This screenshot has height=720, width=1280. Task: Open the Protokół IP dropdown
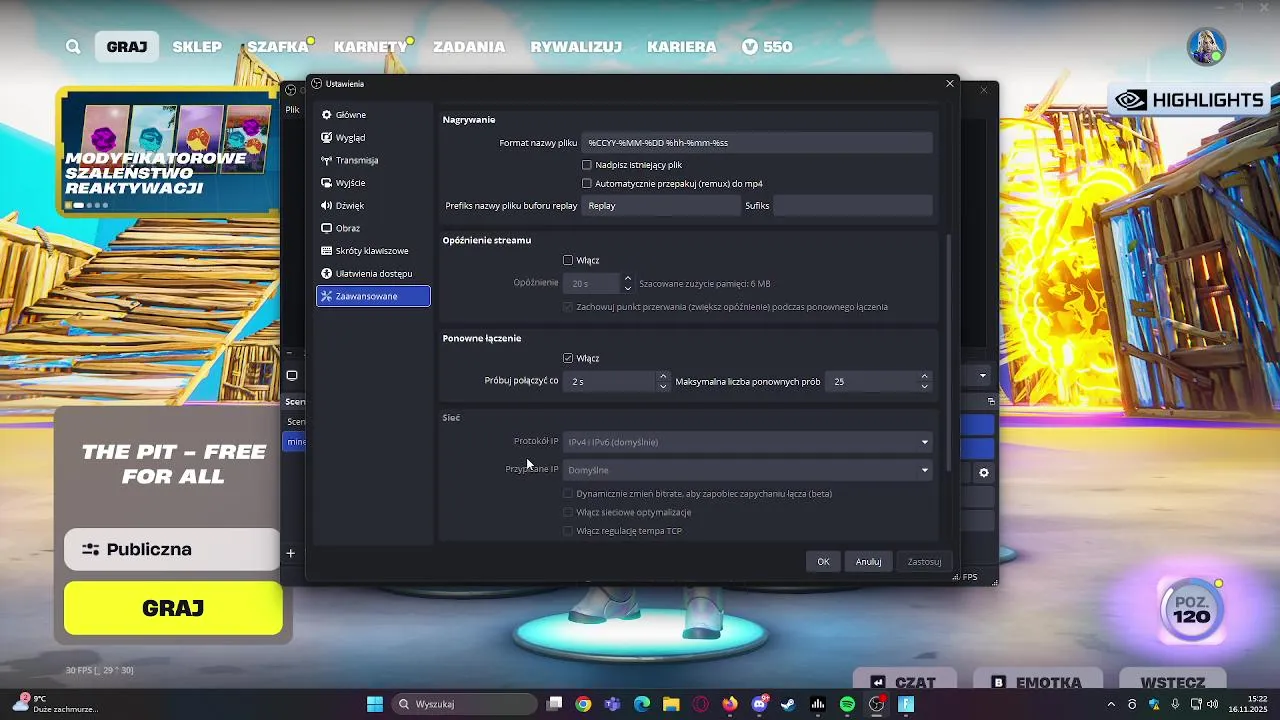point(747,442)
